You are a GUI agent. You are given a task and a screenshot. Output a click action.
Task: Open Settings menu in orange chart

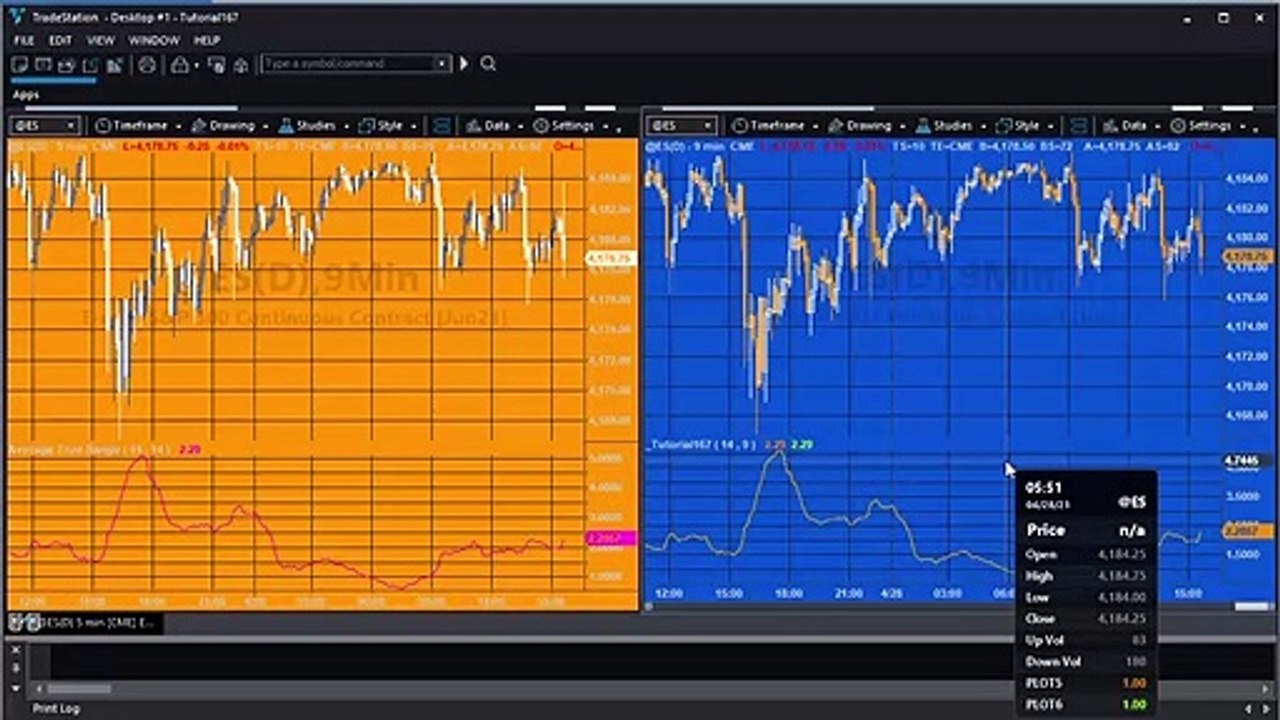(573, 126)
